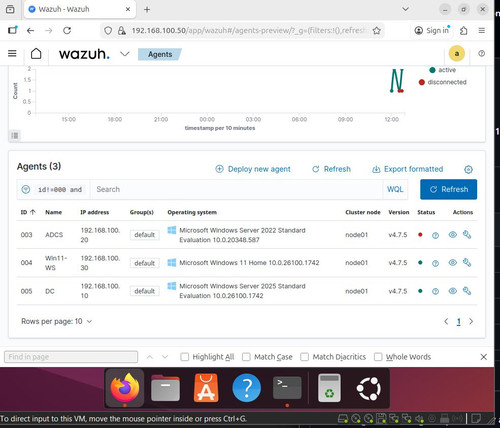Open Firefox extensions icon
This screenshot has height=428, width=500.
coord(464,31)
